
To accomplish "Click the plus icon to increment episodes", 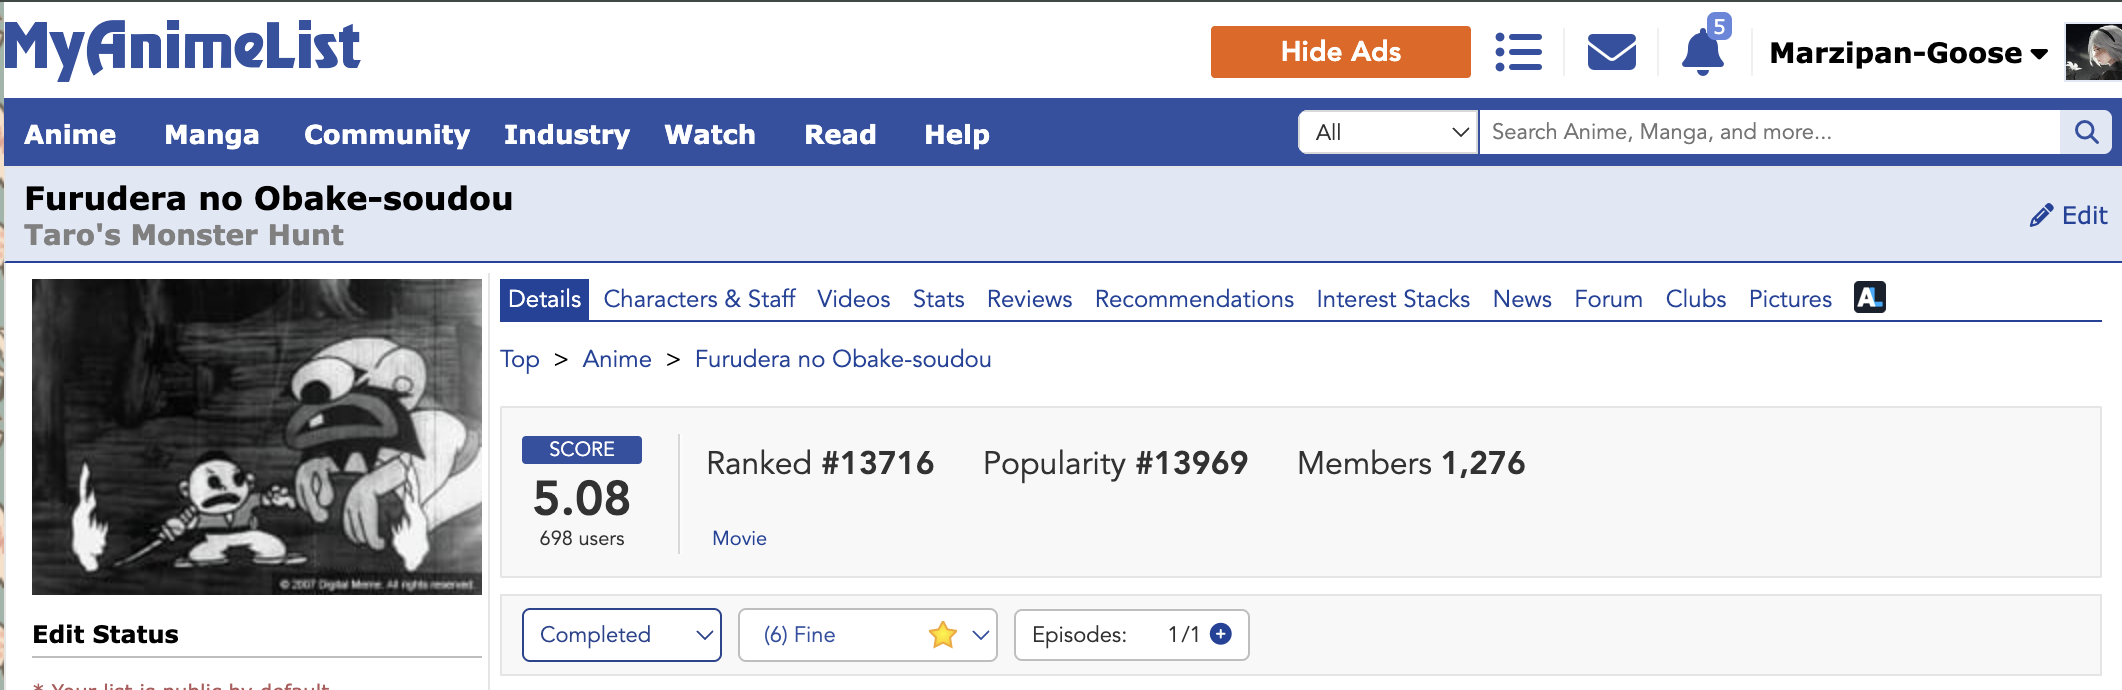I will [1221, 634].
